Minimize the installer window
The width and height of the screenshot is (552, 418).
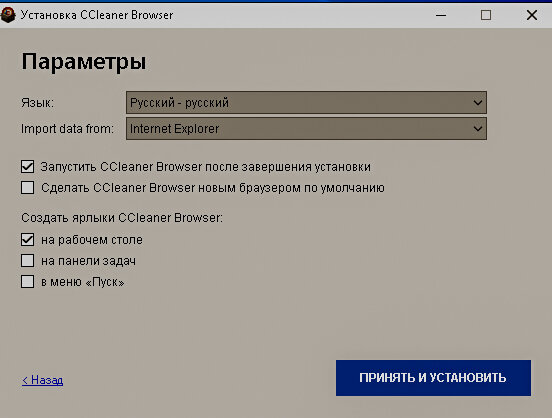point(441,15)
